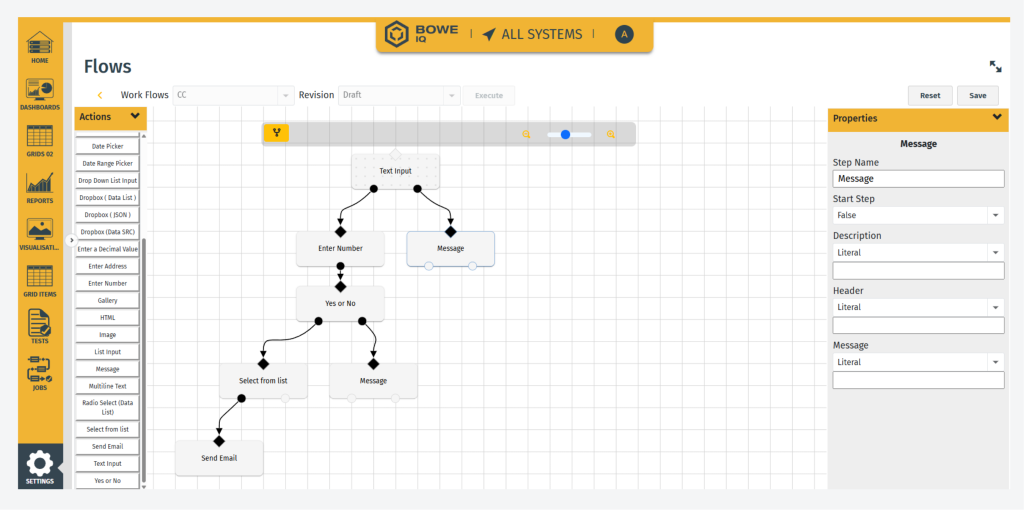Select the Date Range Picker action
This screenshot has height=510, width=1024.
(x=108, y=163)
